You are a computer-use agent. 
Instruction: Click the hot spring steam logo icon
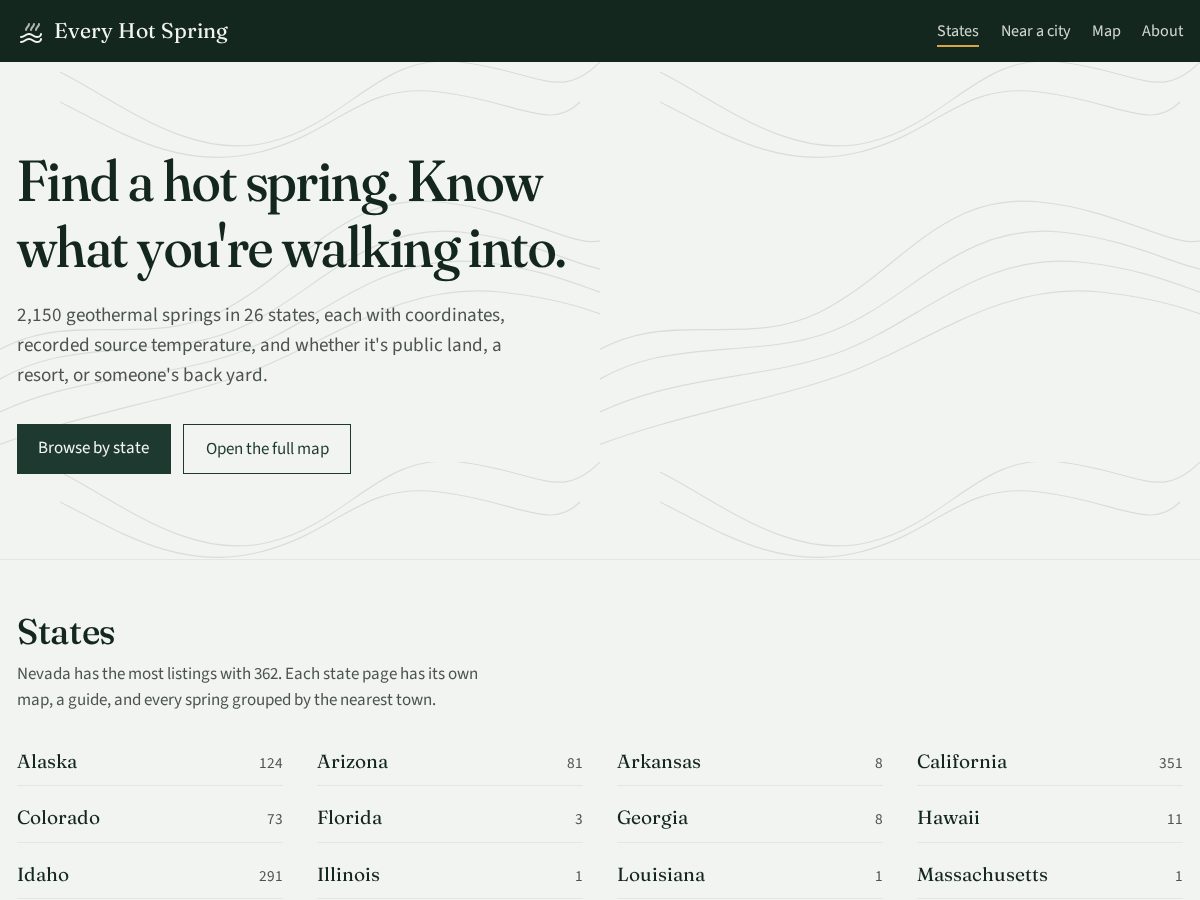pos(31,32)
